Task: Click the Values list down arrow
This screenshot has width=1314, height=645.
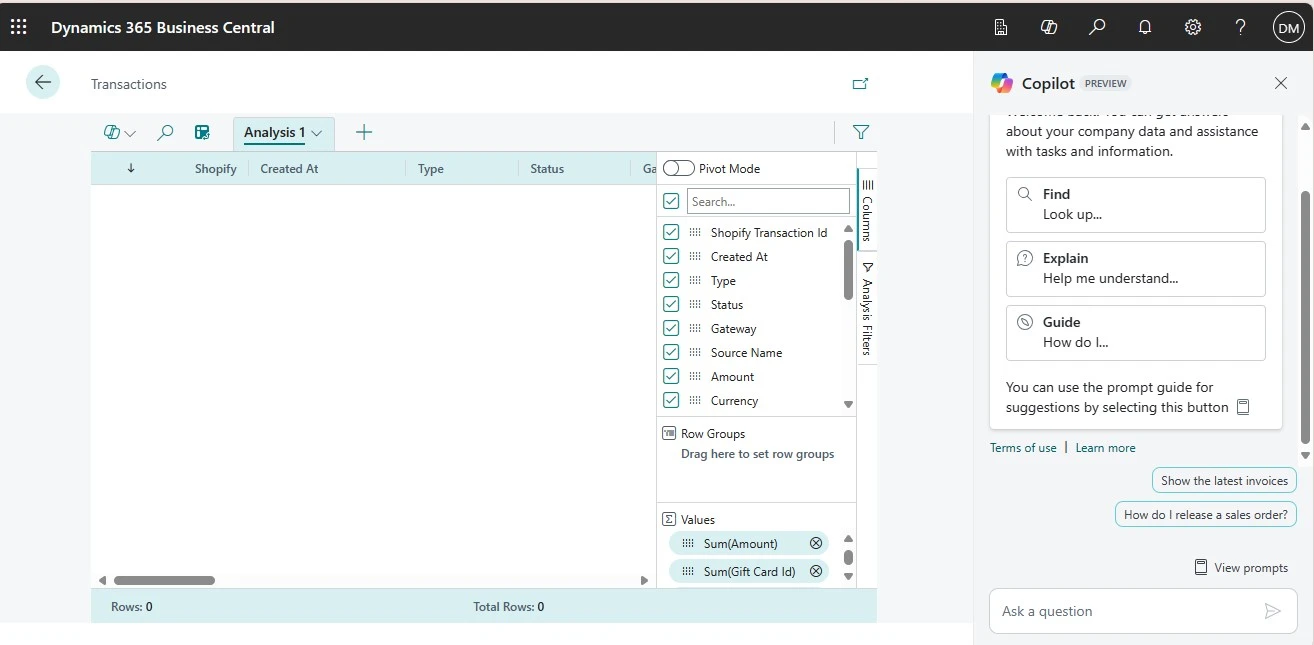Action: 849,576
